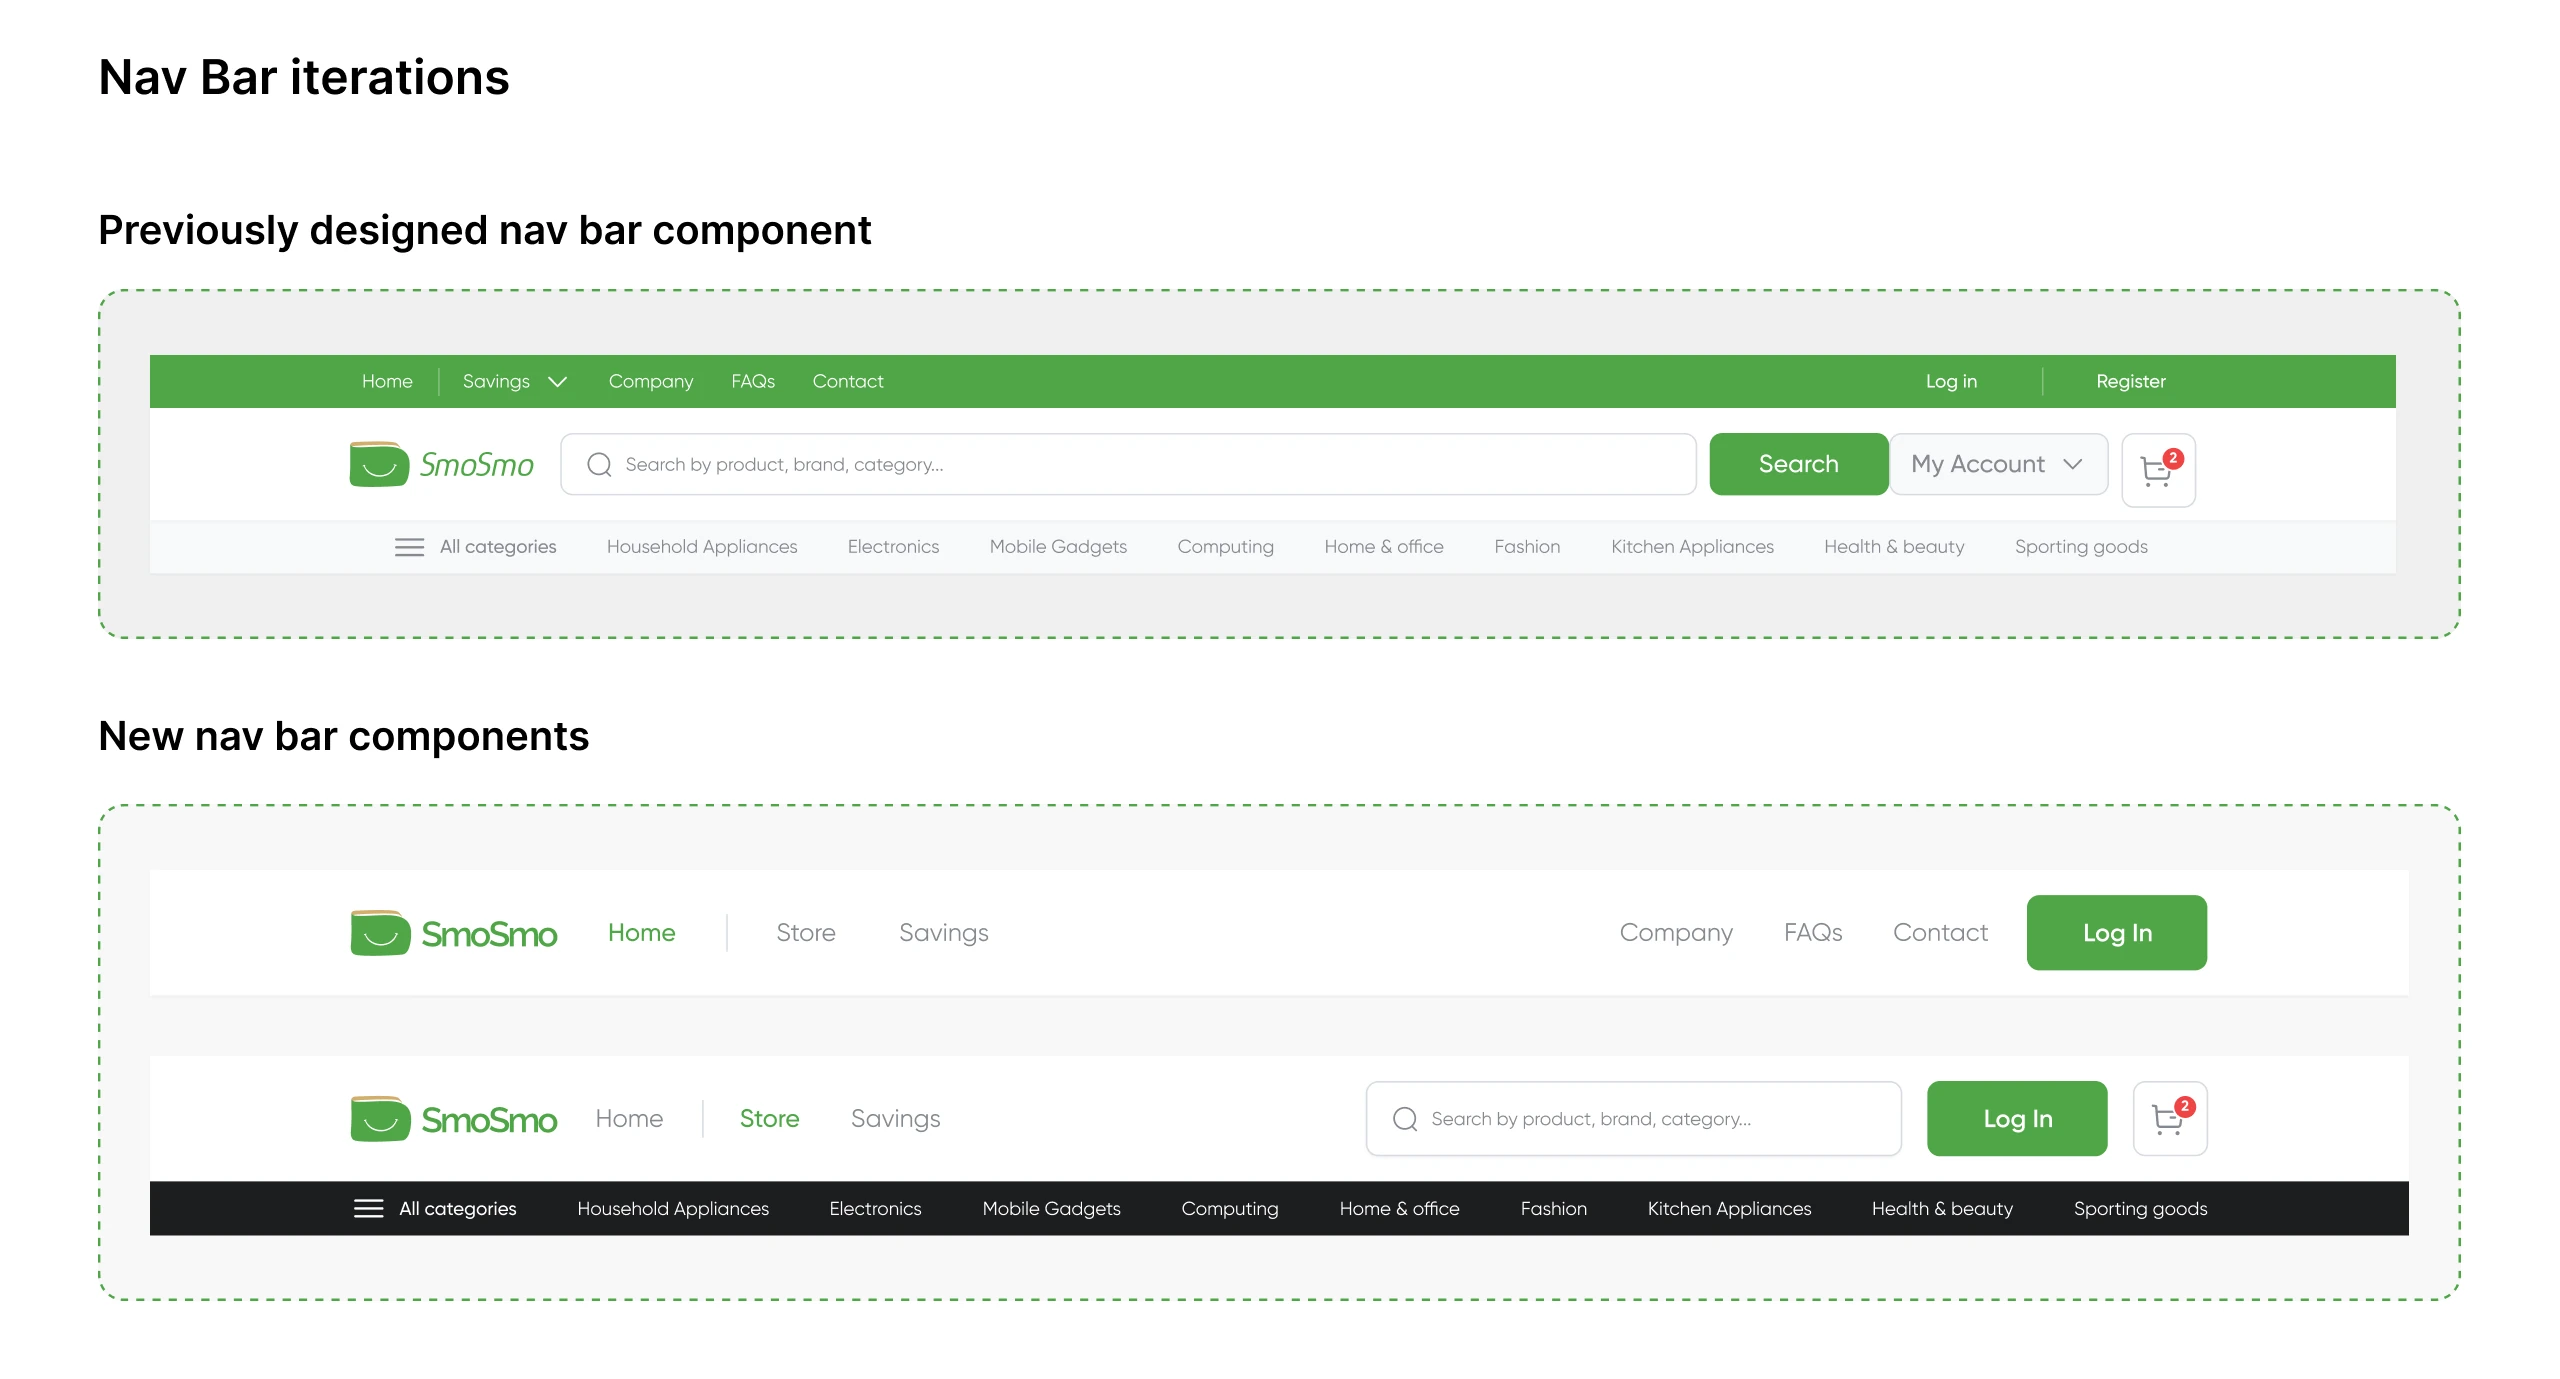
Task: Click Log in link in the green top bar
Action: (x=1951, y=381)
